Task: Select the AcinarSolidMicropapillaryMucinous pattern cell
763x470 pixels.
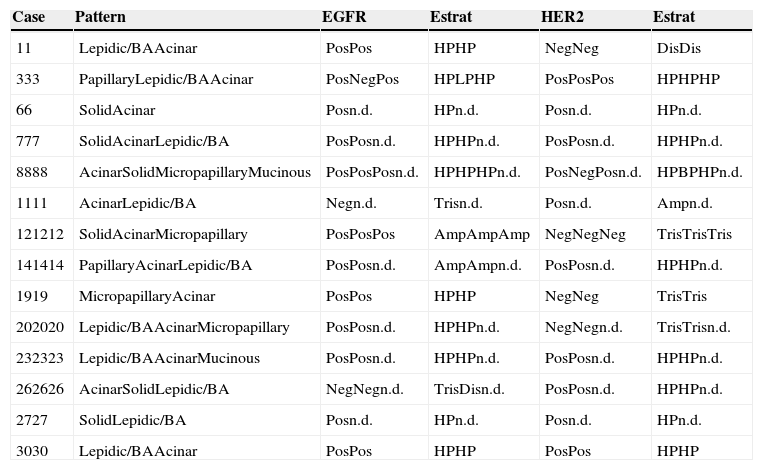Action: 195,173
